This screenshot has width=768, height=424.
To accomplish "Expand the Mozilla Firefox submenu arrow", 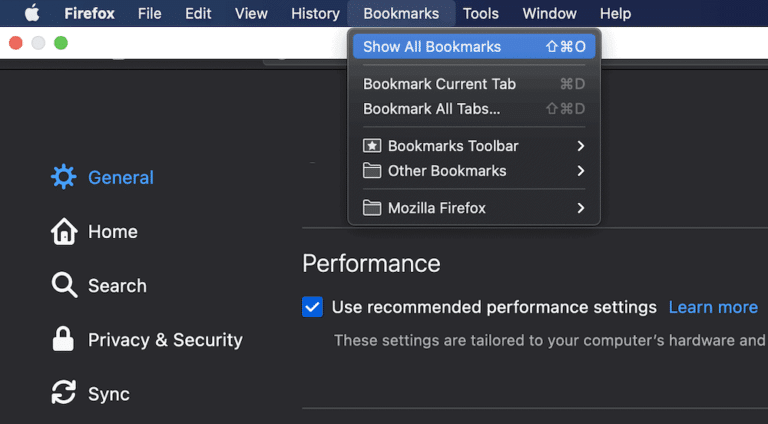I will tap(580, 208).
